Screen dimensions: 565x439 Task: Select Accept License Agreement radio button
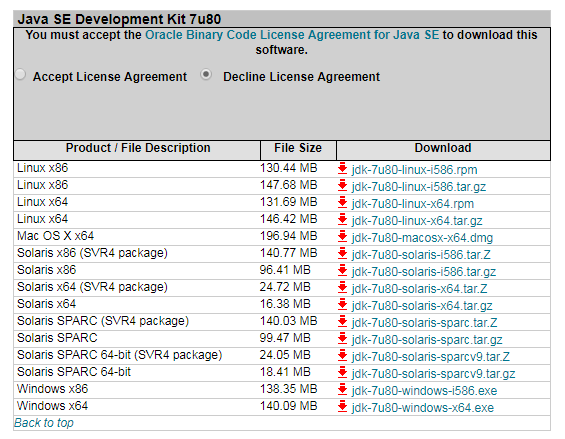(20, 74)
